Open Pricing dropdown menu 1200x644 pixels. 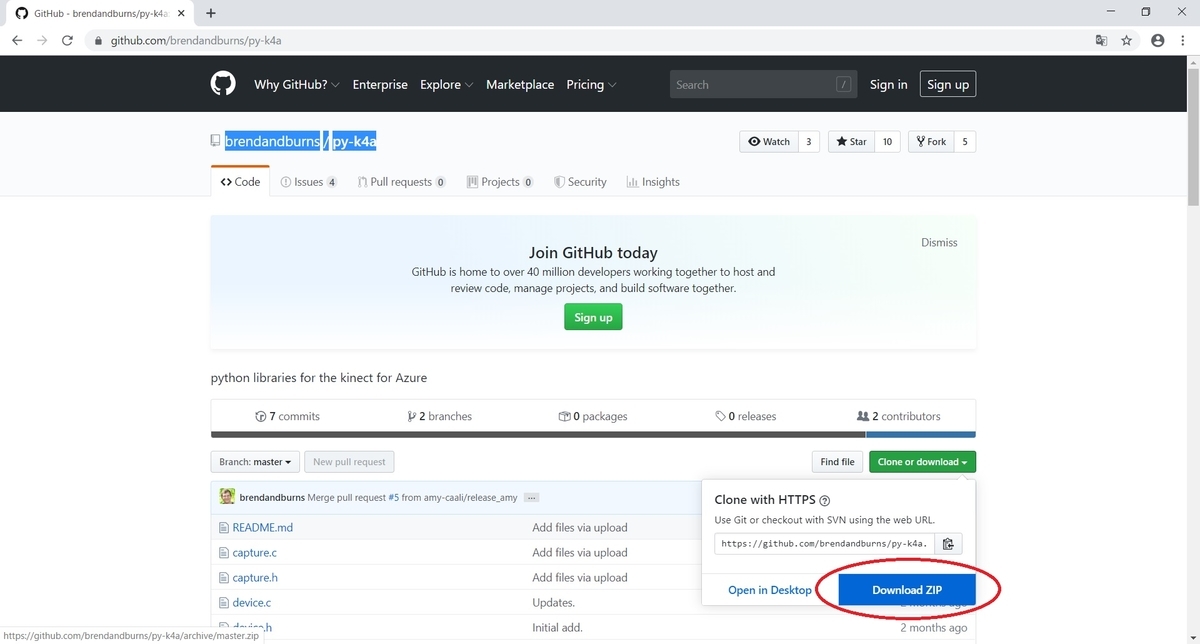(591, 85)
